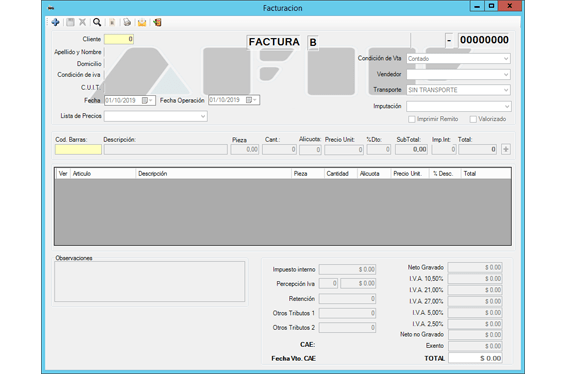
Task: Click the Observaciones text area
Action: [x=150, y=281]
